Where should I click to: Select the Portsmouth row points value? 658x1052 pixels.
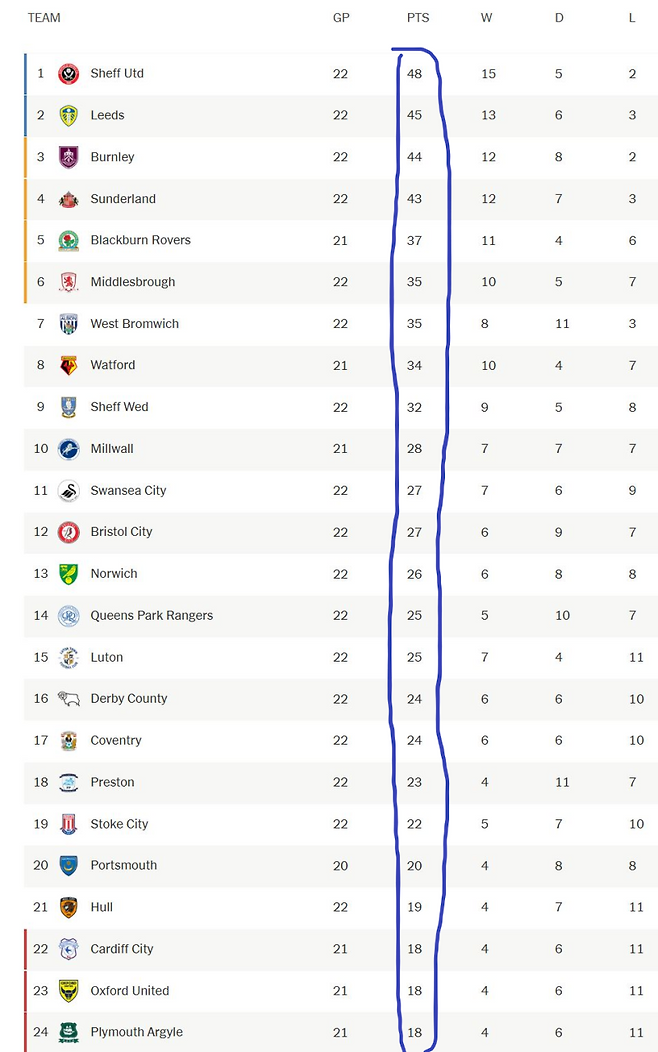(x=415, y=865)
